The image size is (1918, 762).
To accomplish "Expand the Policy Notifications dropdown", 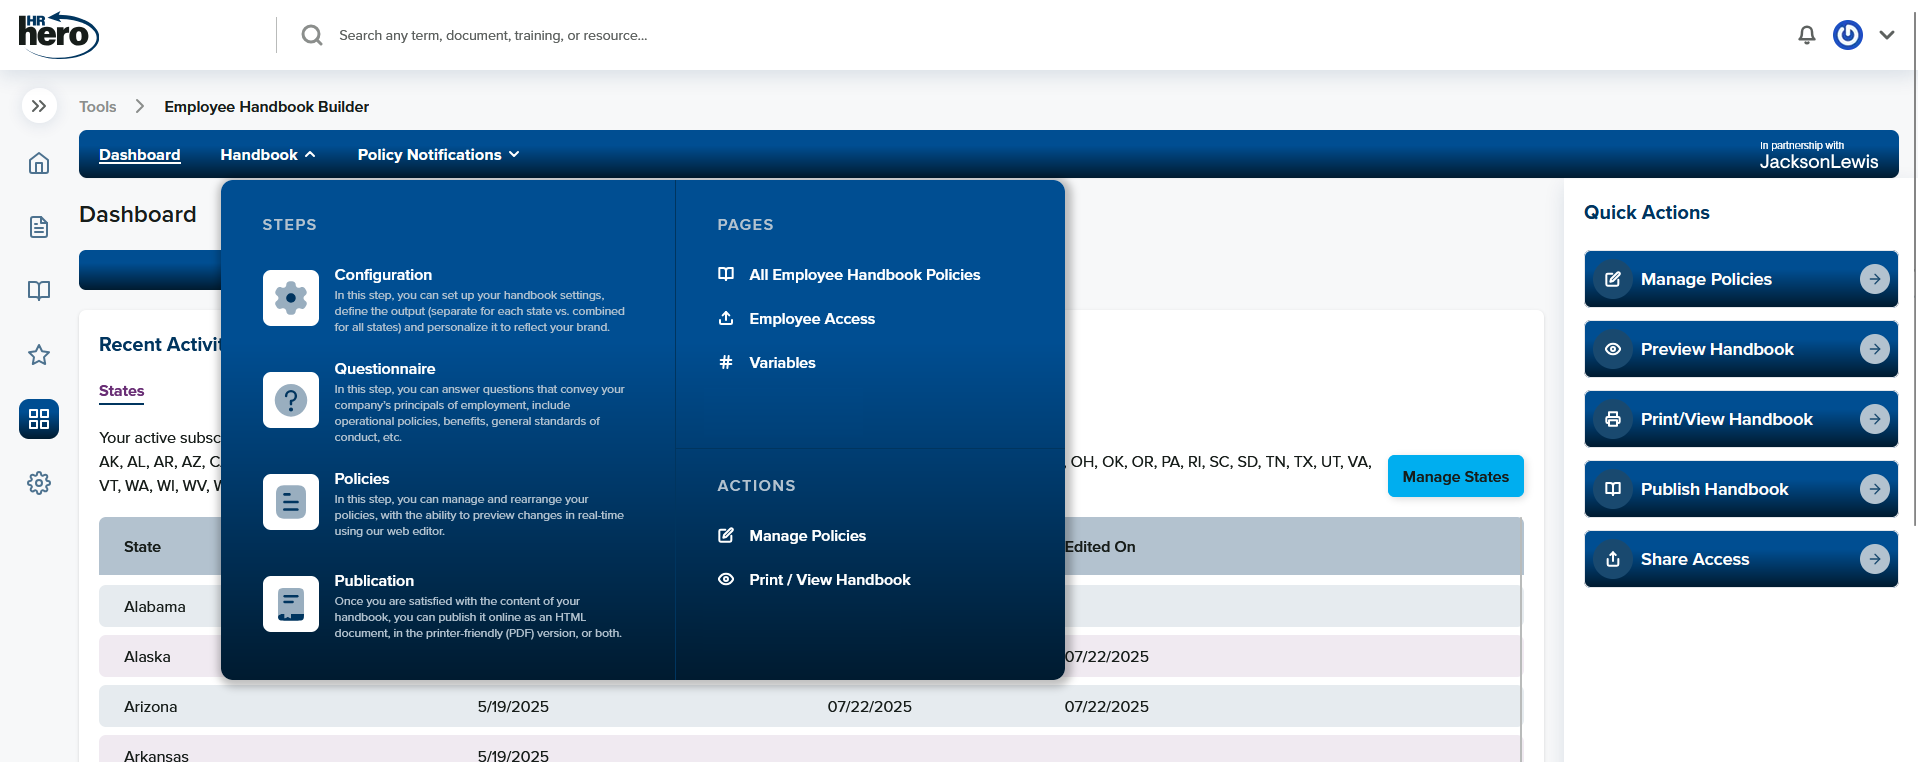I will [x=438, y=155].
